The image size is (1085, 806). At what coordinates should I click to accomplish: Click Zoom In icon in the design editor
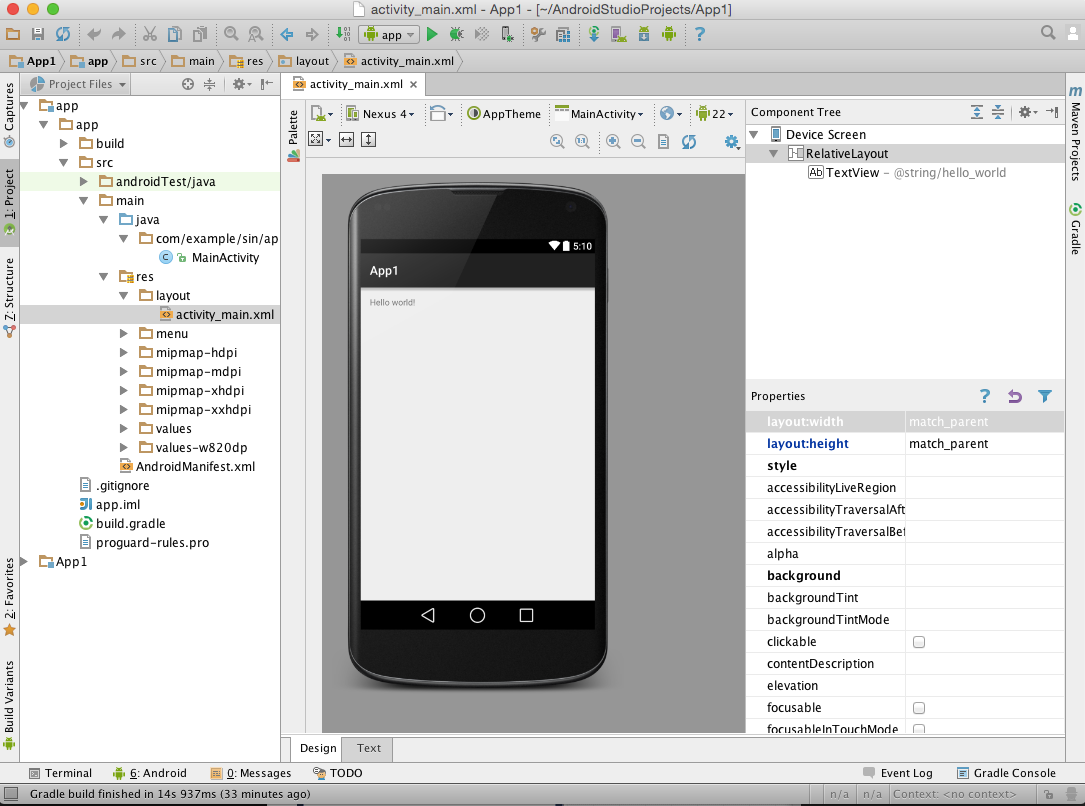click(x=613, y=141)
